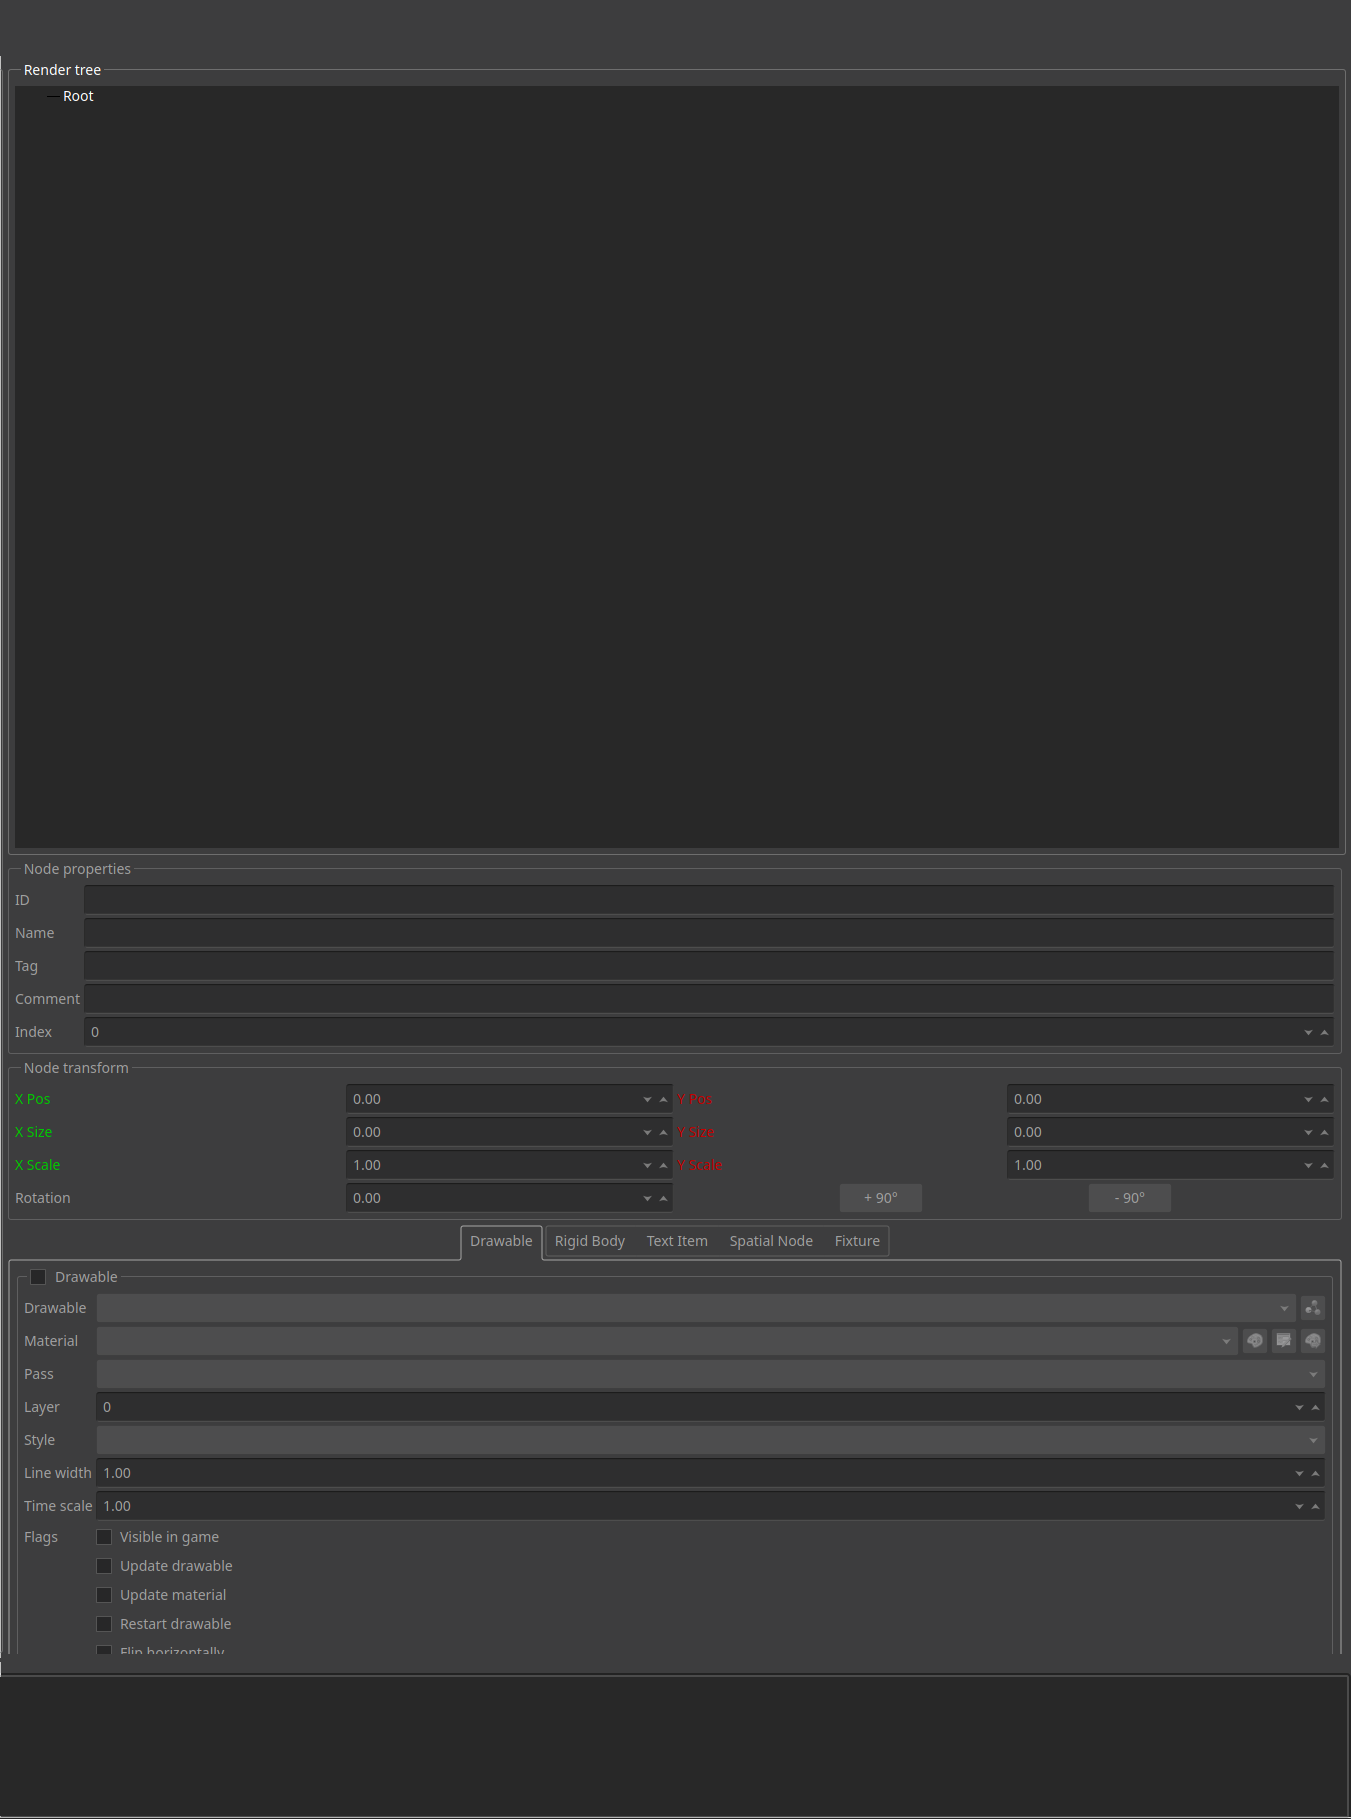Open the Drawable selection dropdown
Screen dimensions: 1351x1819
[696, 1308]
